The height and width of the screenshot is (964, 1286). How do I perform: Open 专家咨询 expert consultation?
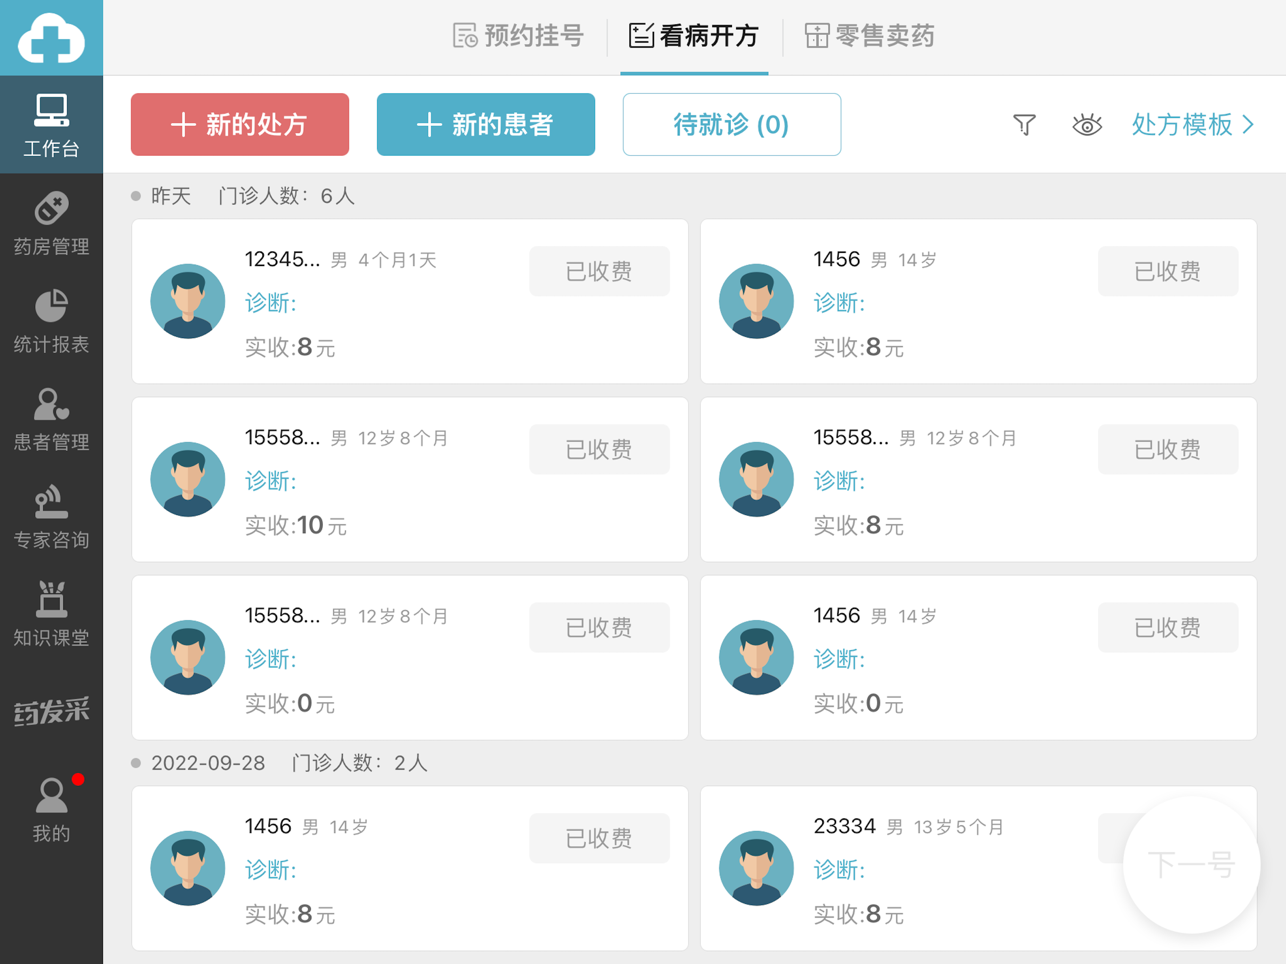tap(51, 517)
